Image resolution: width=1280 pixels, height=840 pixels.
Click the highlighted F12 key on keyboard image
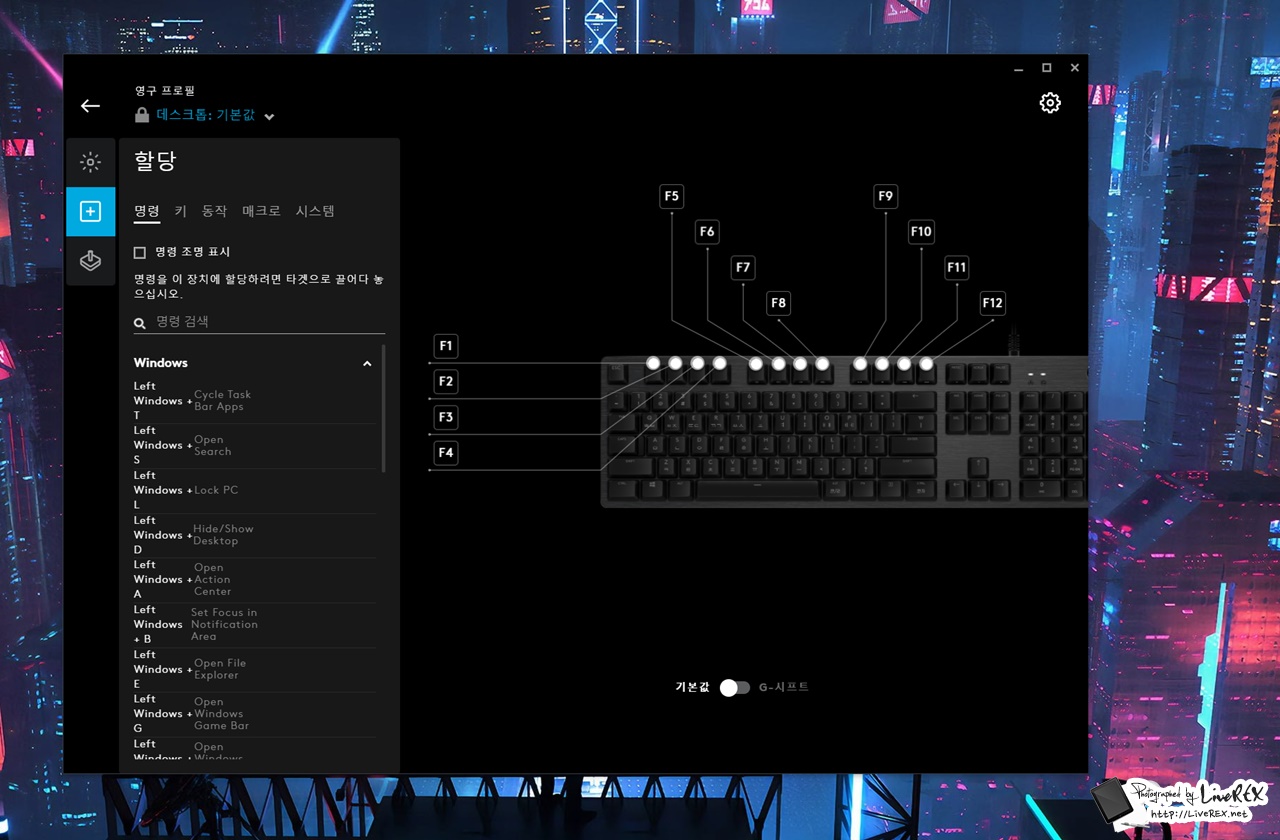[x=926, y=364]
